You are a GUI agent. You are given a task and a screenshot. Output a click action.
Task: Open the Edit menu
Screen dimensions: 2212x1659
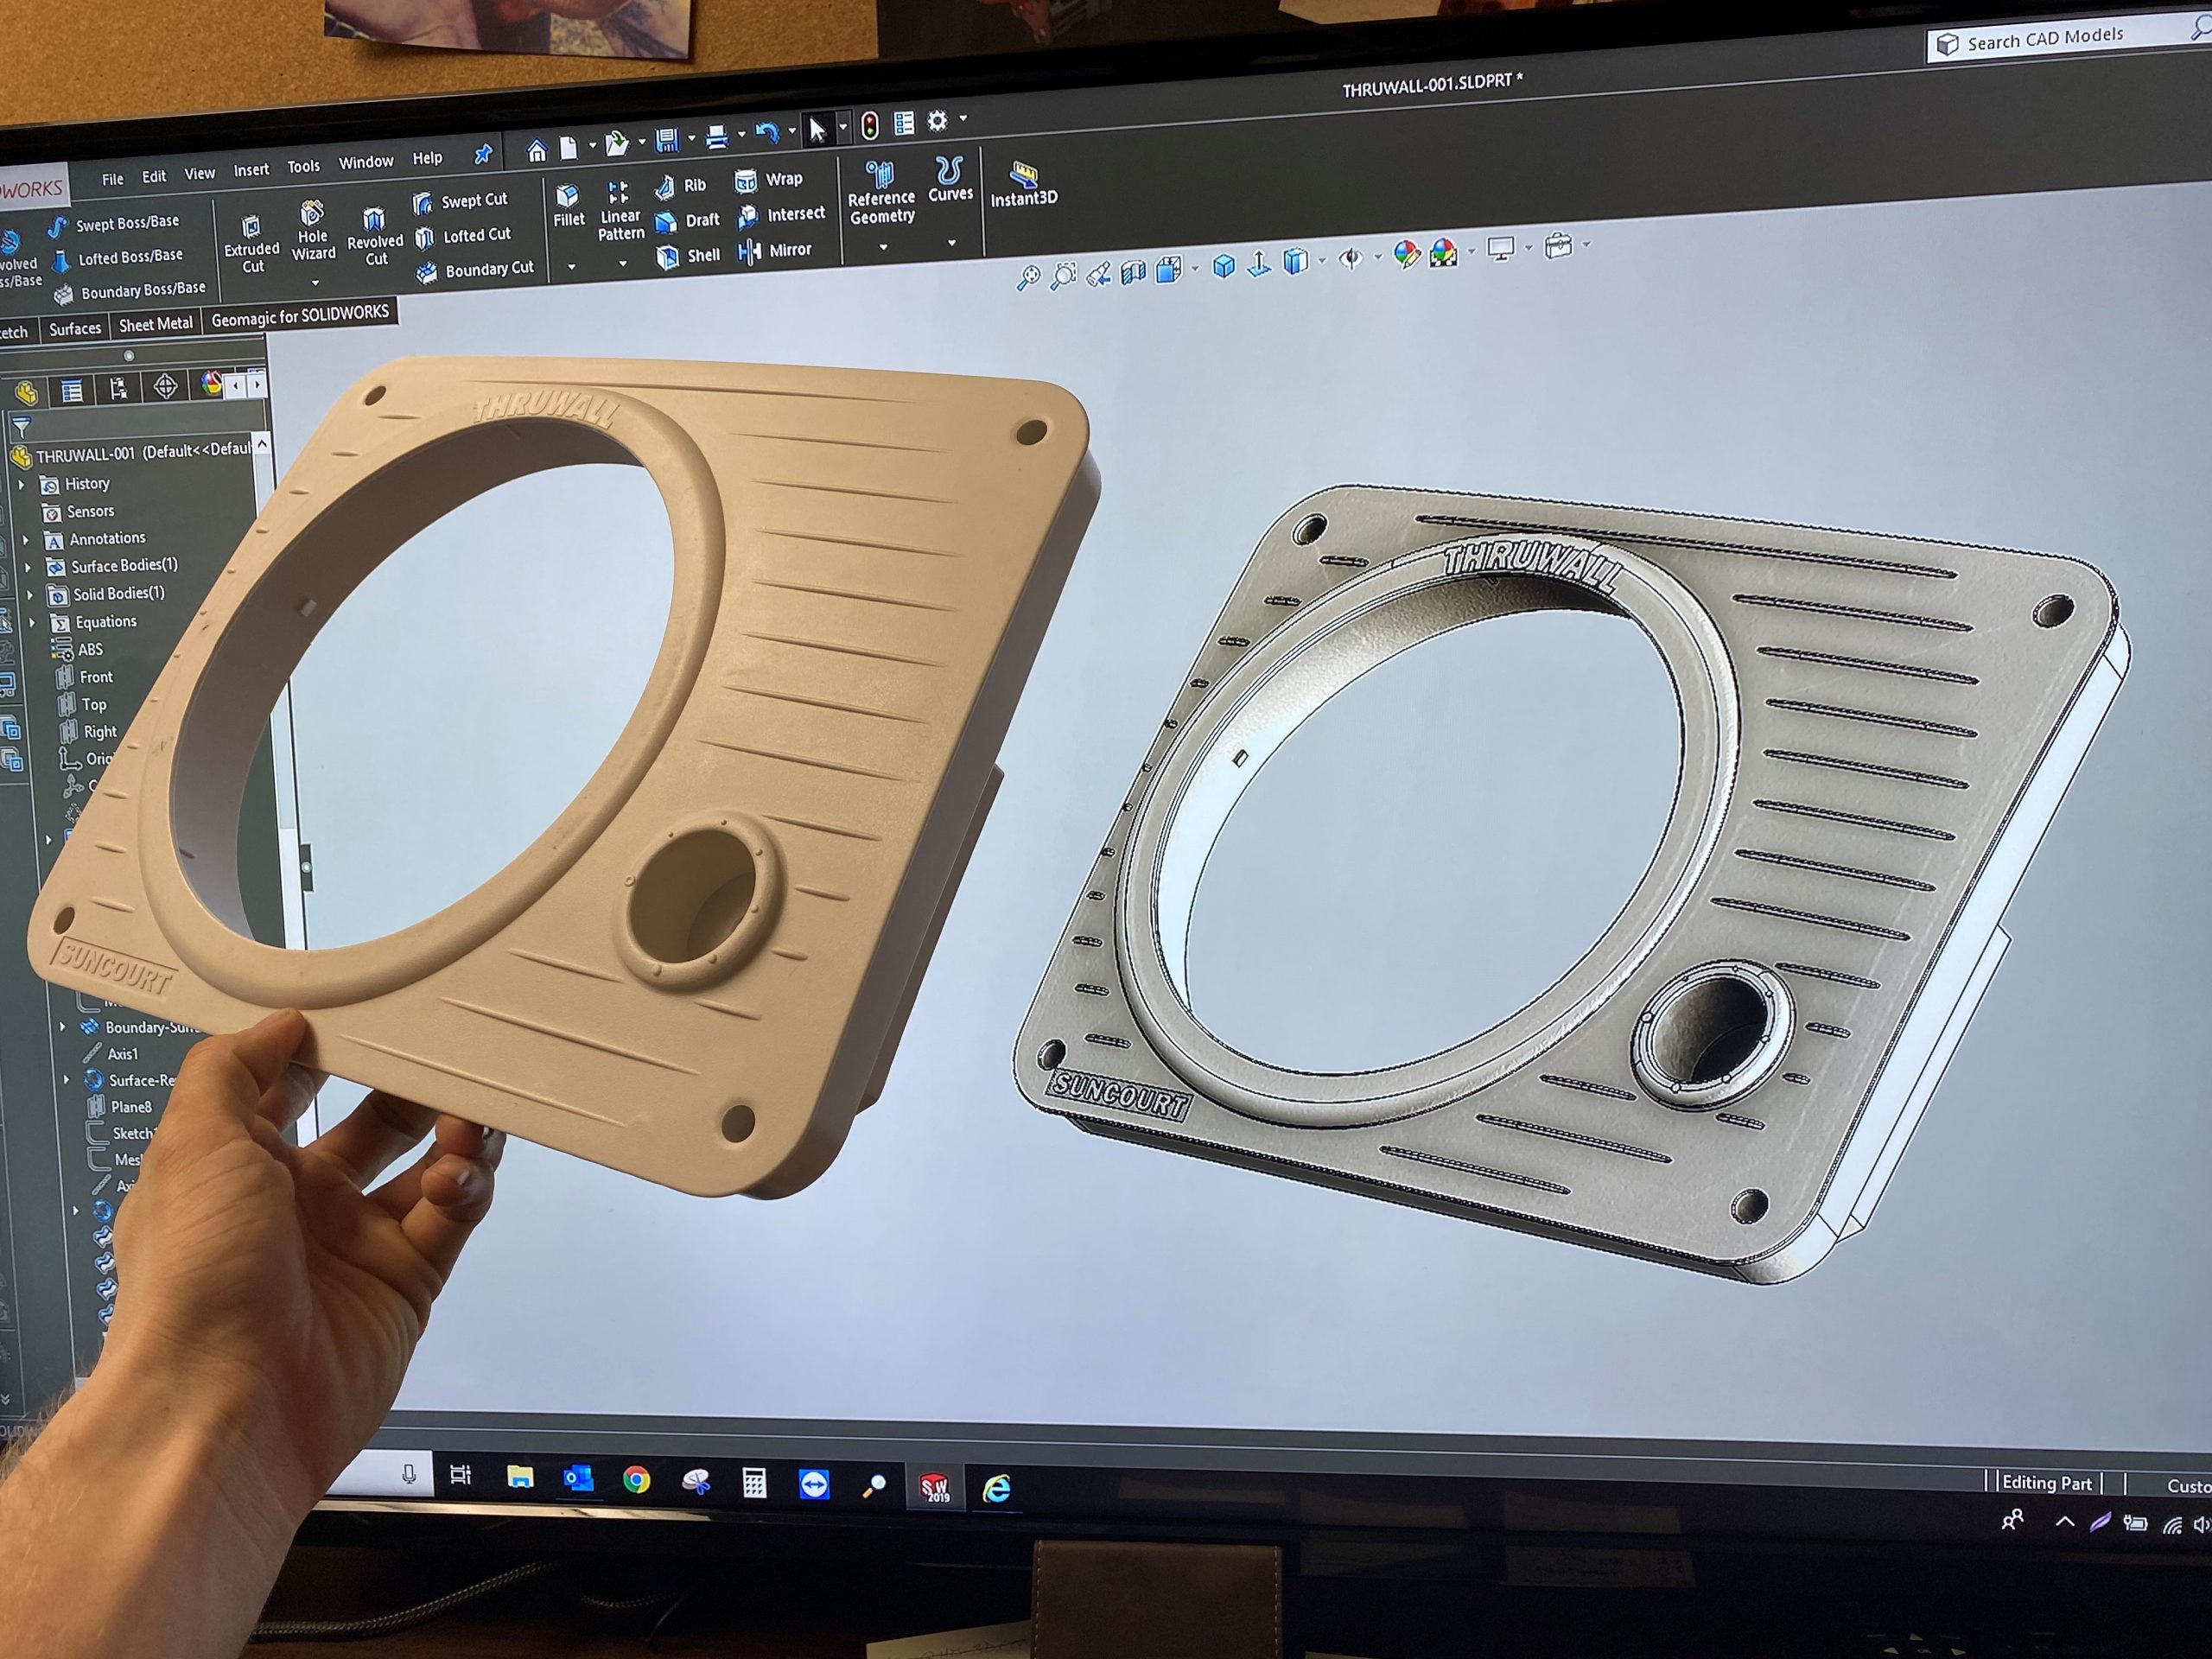click(154, 176)
